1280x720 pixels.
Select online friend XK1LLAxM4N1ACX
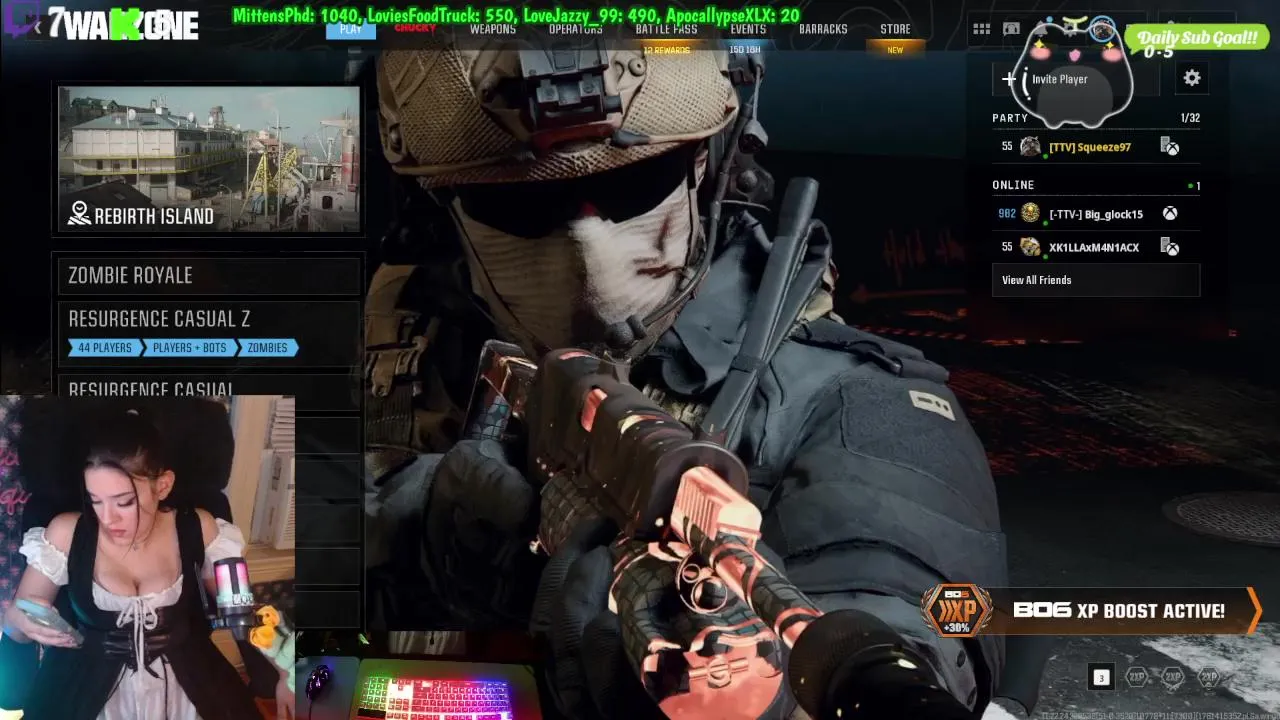(1096, 247)
